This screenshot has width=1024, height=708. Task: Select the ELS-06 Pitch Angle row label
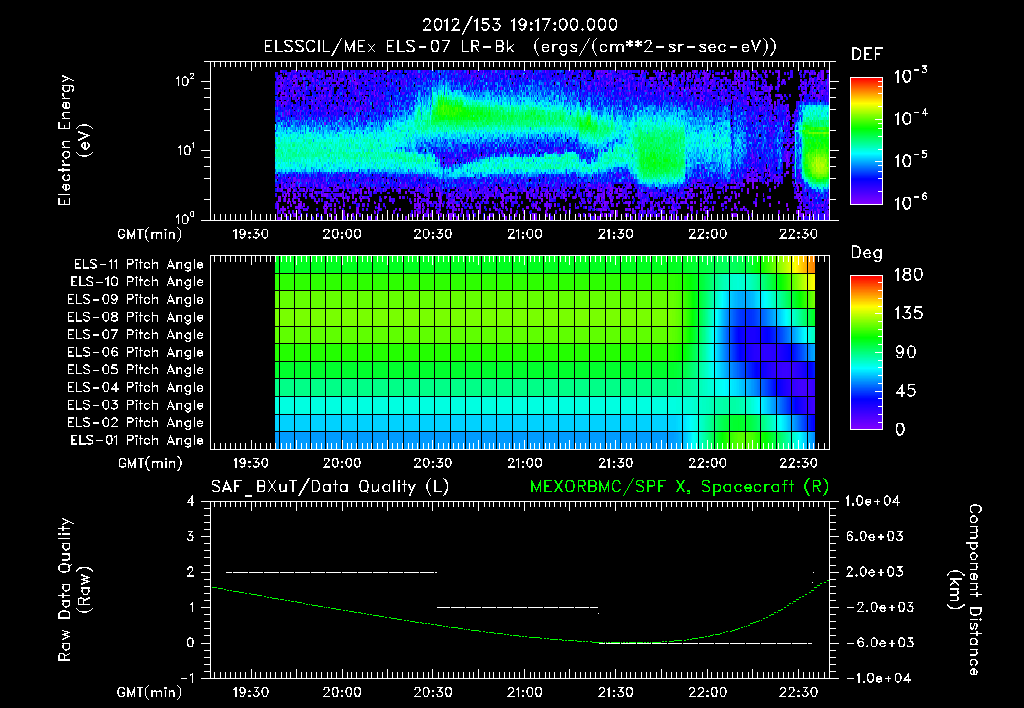point(135,353)
